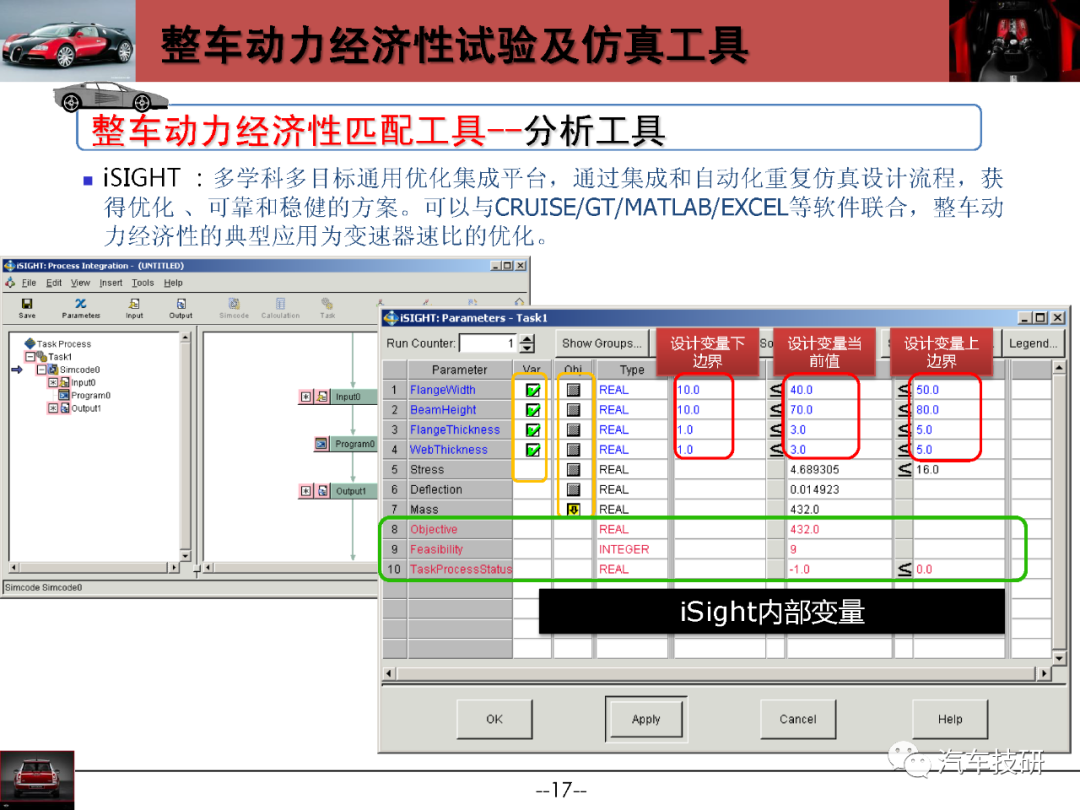The height and width of the screenshot is (810, 1080).
Task: Select the Task1 icon in the tree
Action: point(42,356)
